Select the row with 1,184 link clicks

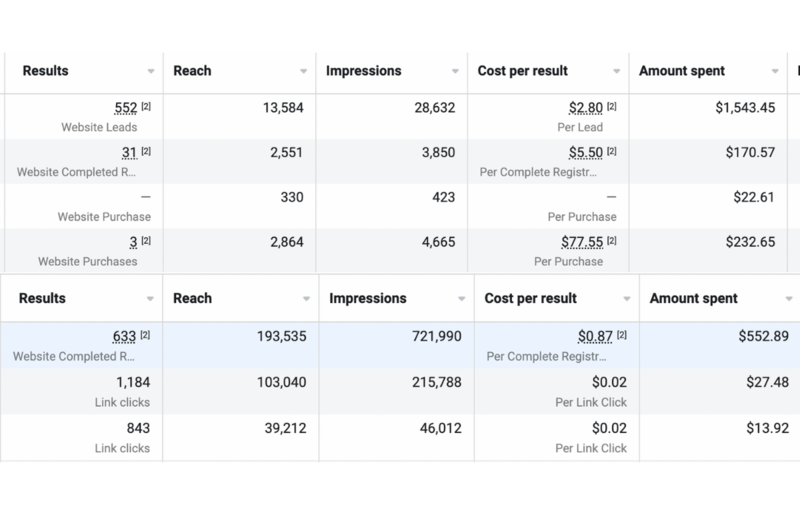point(400,391)
